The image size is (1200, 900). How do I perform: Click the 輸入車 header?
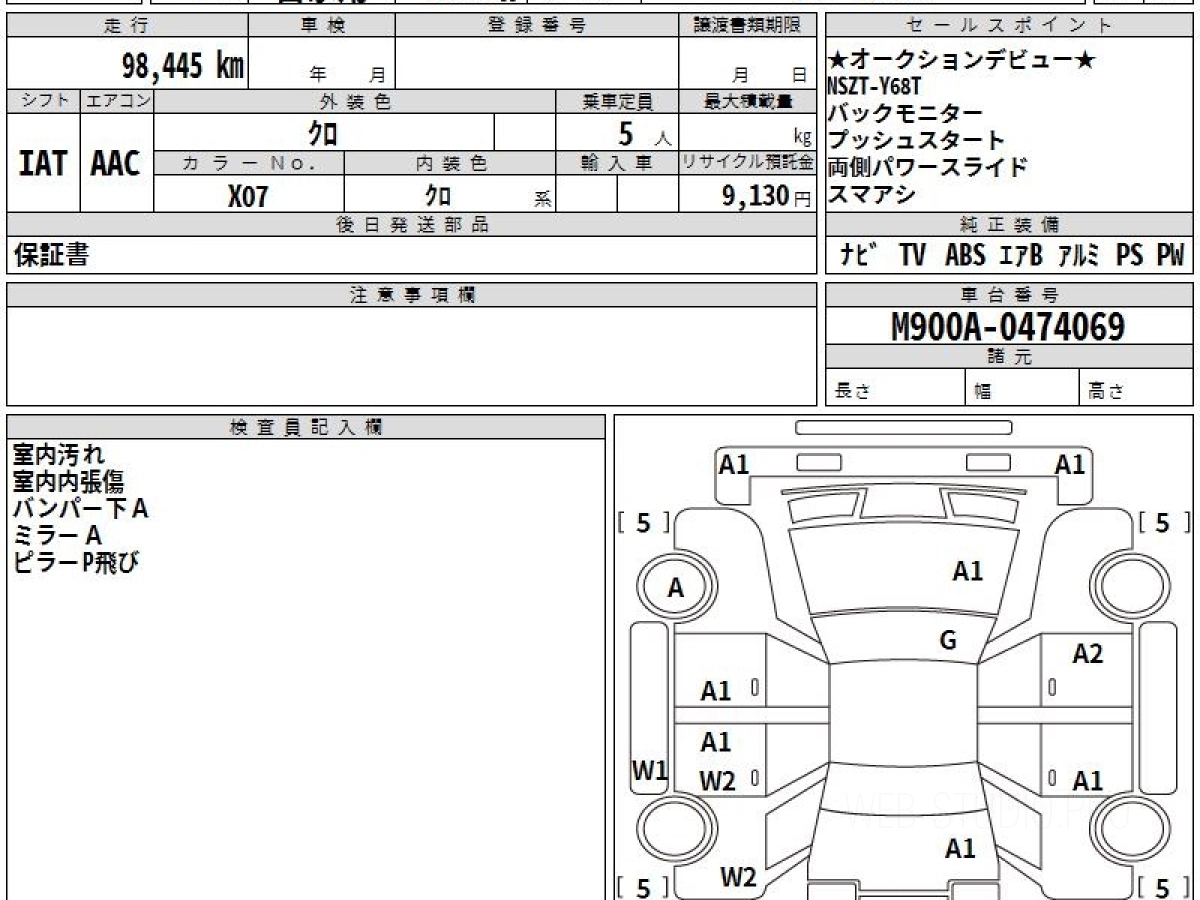tap(617, 163)
